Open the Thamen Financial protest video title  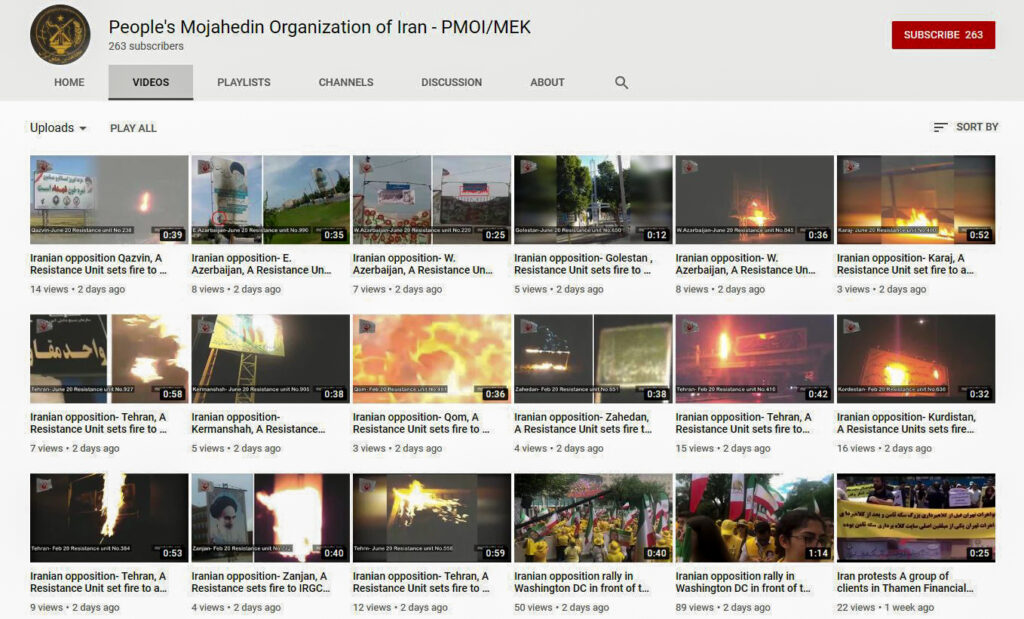point(906,582)
